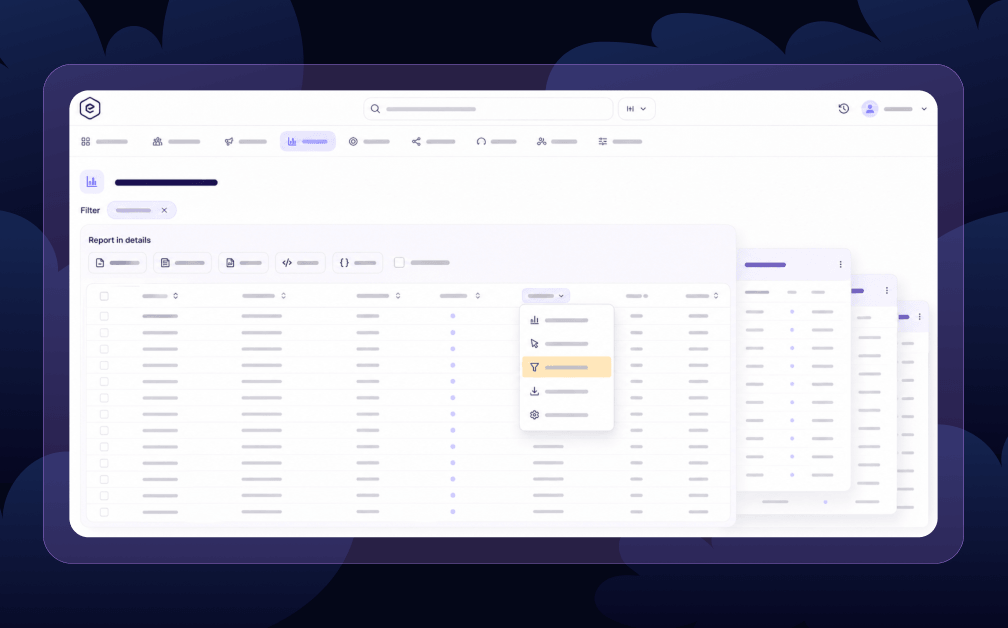Sort by the first table column arrows
This screenshot has width=1008, height=628.
[x=176, y=296]
